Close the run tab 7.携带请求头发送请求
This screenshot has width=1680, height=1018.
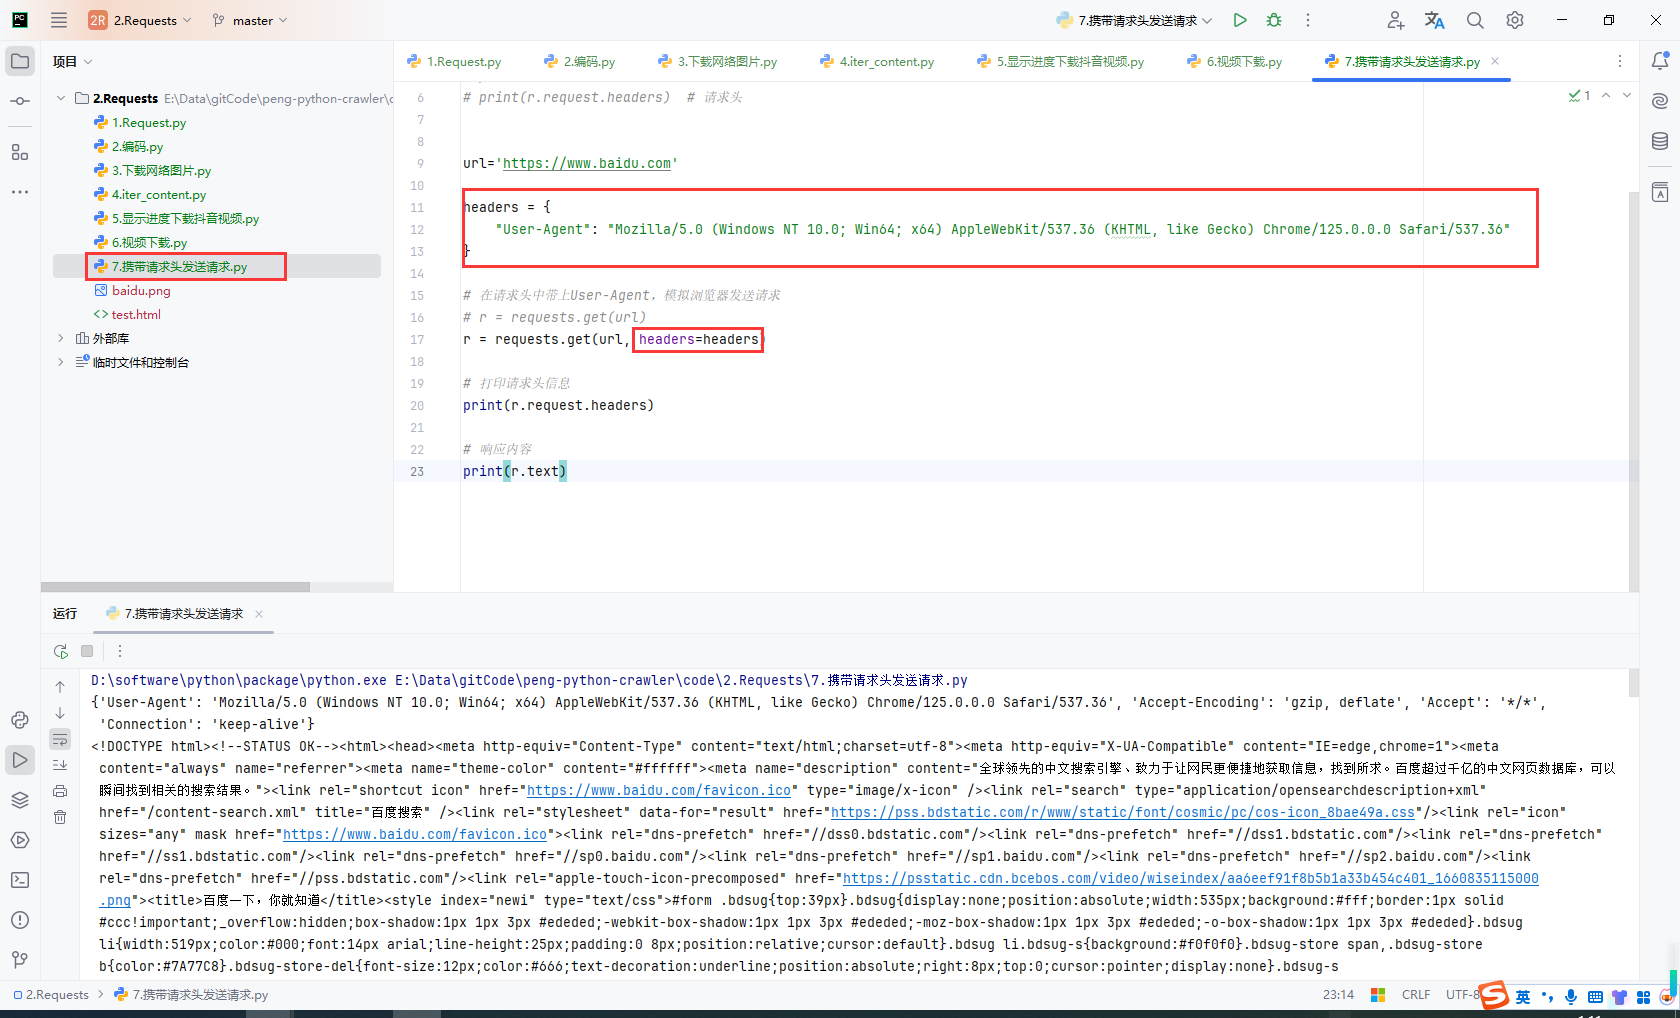click(x=259, y=614)
